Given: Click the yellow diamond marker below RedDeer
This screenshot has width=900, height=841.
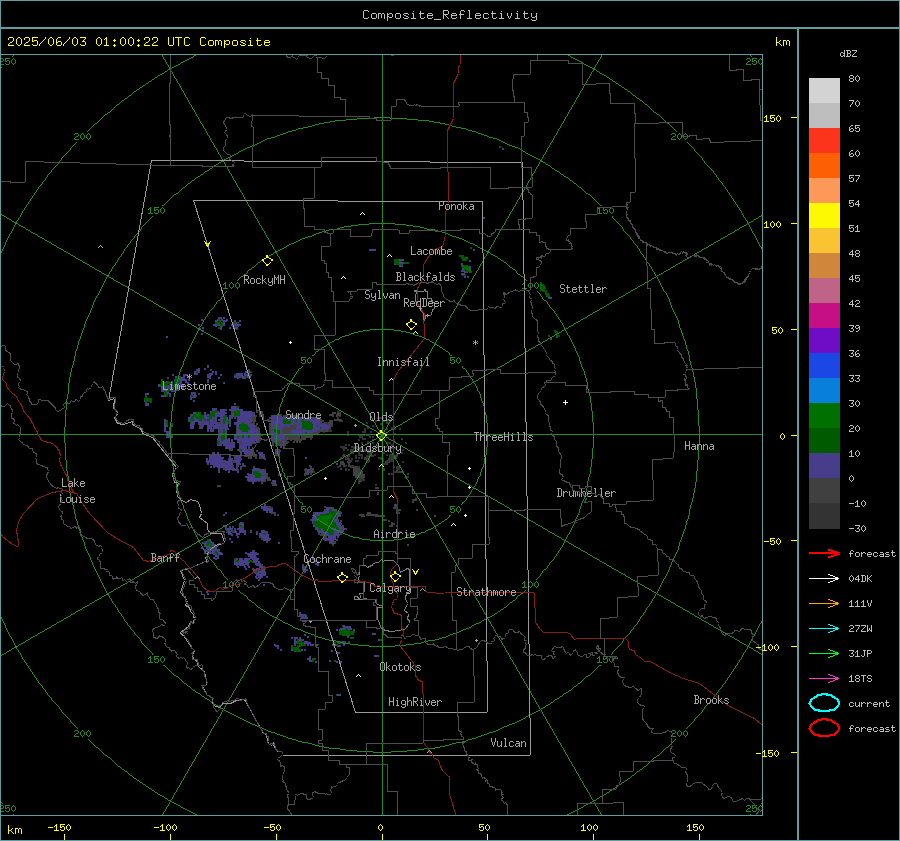Looking at the screenshot, I should point(411,325).
